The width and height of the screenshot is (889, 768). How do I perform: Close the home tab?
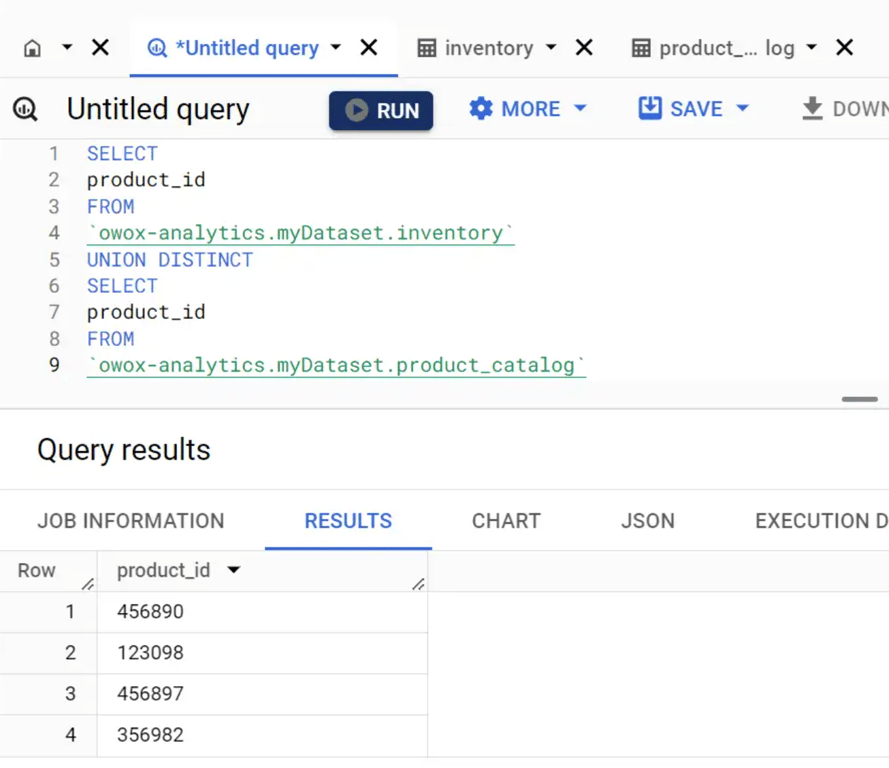click(x=100, y=47)
